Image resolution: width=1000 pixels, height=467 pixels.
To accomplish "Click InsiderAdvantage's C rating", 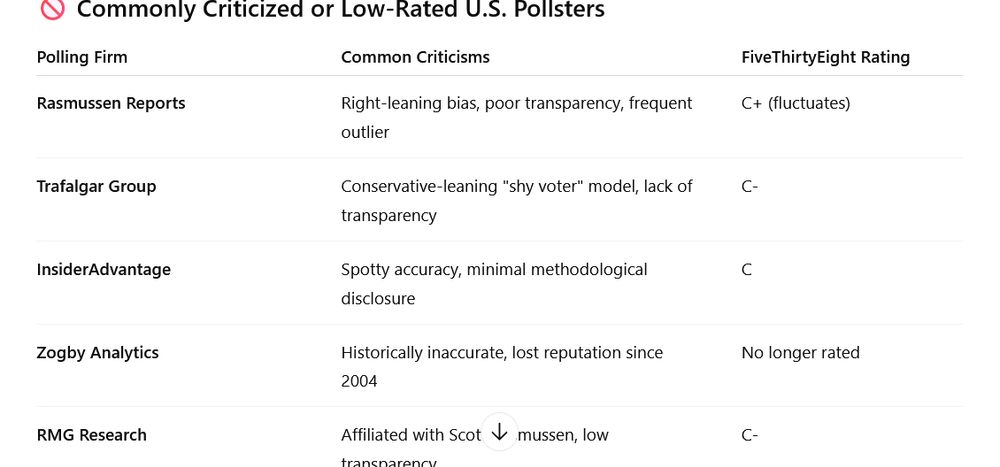I will coord(747,269).
